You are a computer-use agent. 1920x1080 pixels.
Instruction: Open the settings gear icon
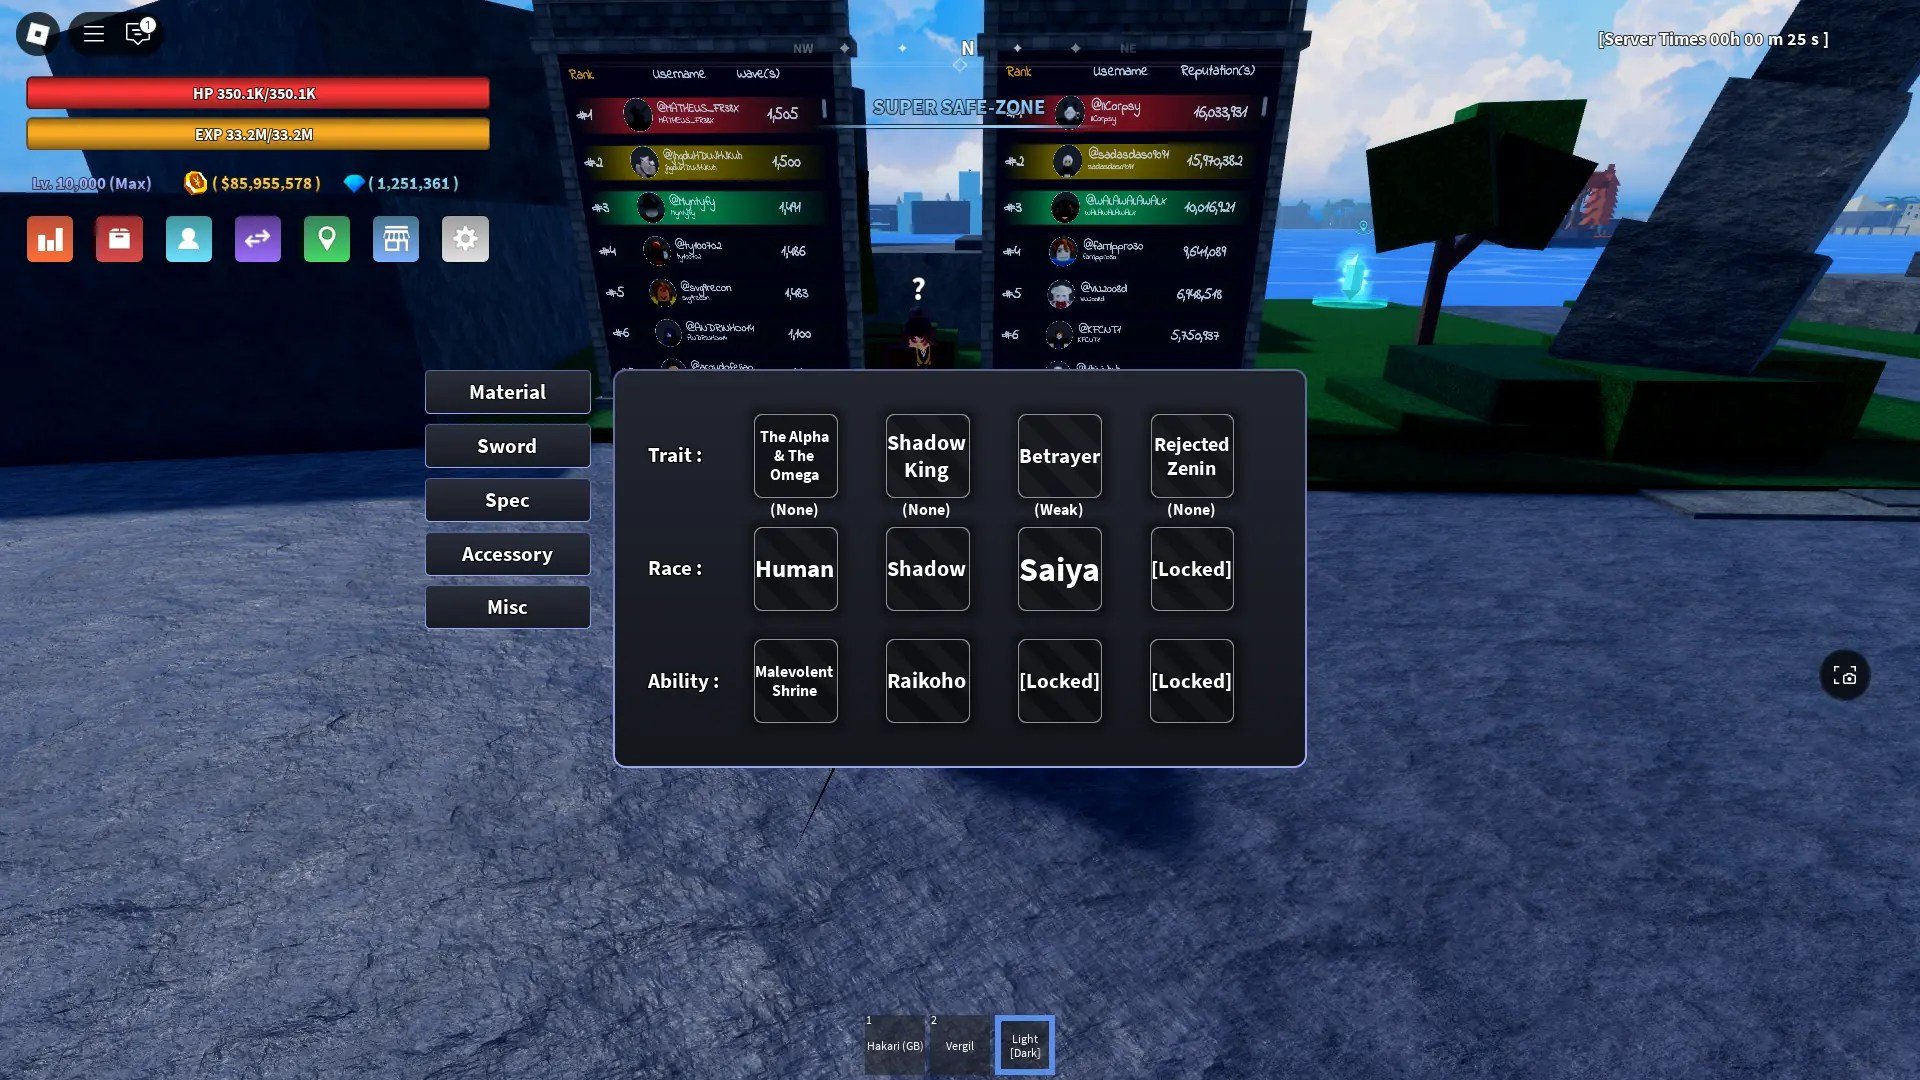[x=465, y=239]
